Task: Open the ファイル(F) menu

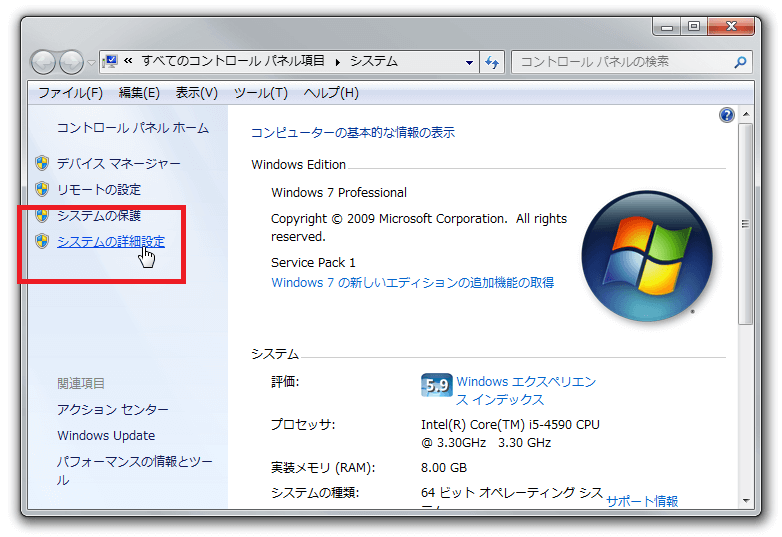Action: (70, 93)
